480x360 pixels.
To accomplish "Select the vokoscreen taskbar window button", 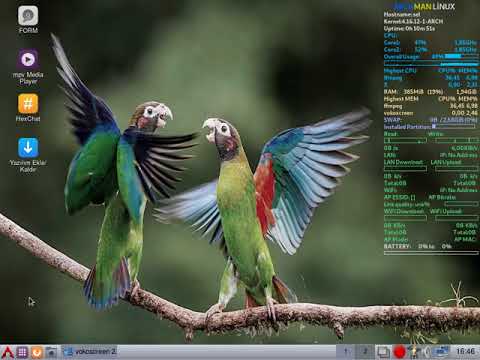I will click(89, 352).
